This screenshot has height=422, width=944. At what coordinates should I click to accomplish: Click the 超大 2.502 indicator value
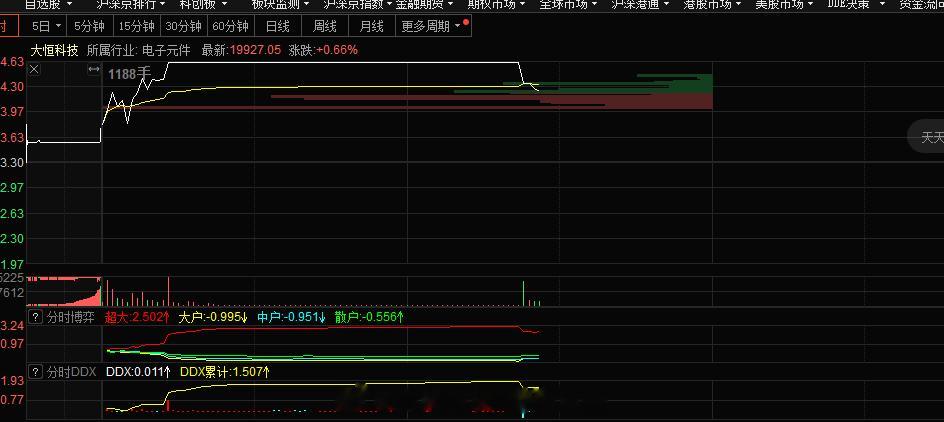tap(137, 318)
